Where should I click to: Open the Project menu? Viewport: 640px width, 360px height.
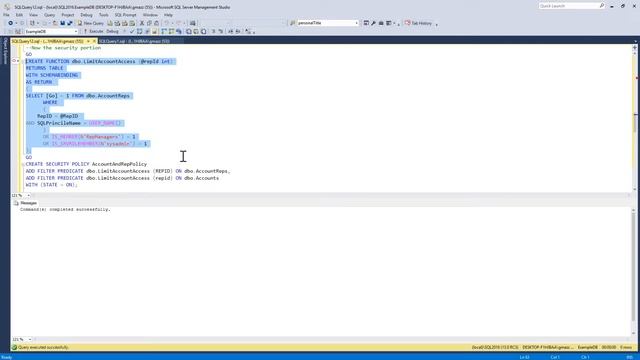[67, 15]
